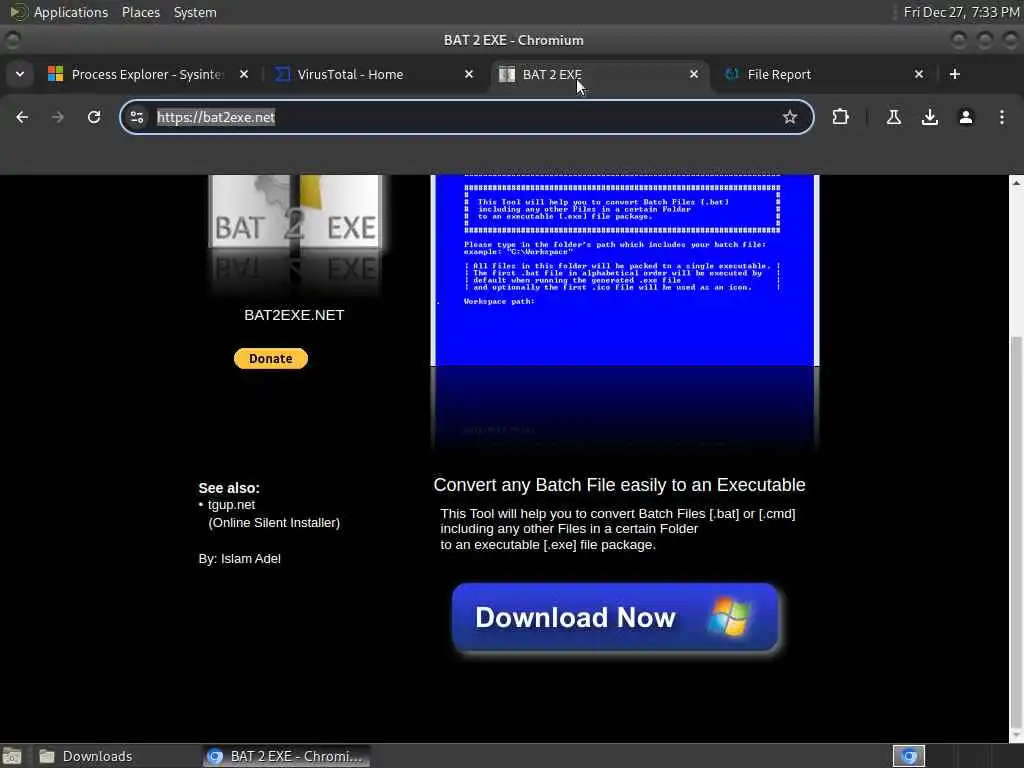Open the tgup.net link
The height and width of the screenshot is (768, 1024).
coord(231,505)
